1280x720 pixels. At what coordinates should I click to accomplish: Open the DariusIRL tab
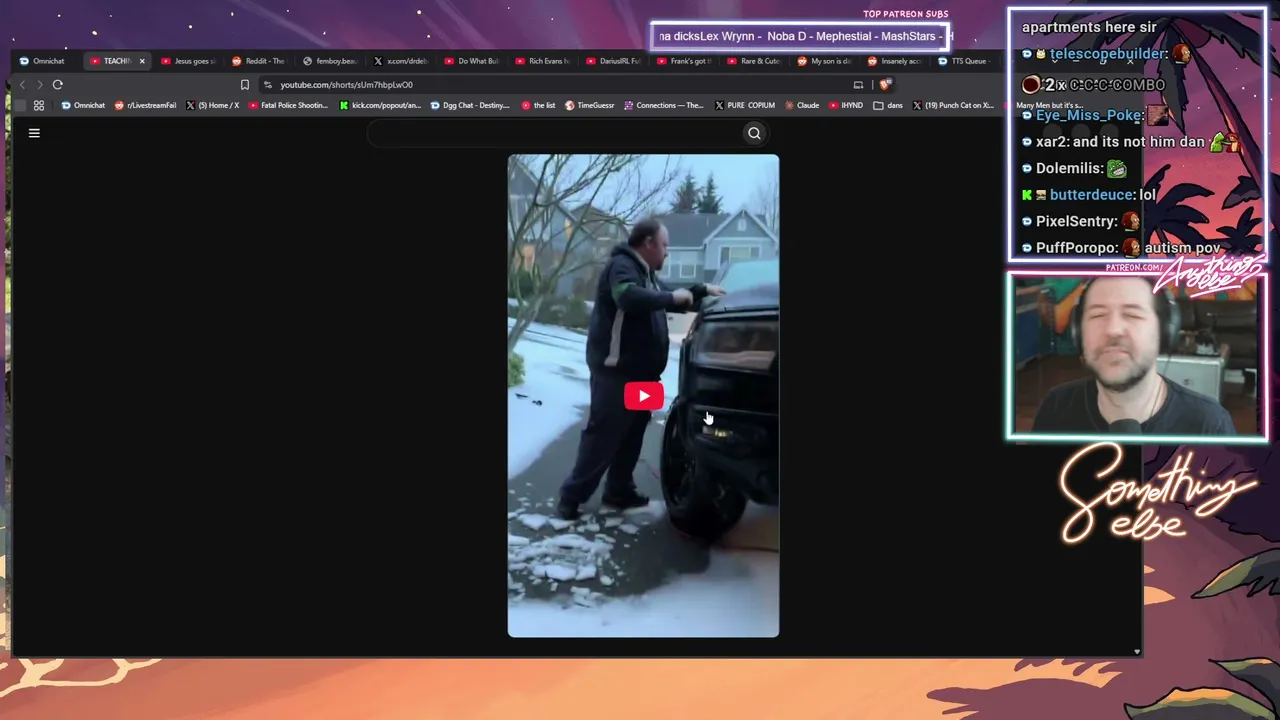click(614, 61)
